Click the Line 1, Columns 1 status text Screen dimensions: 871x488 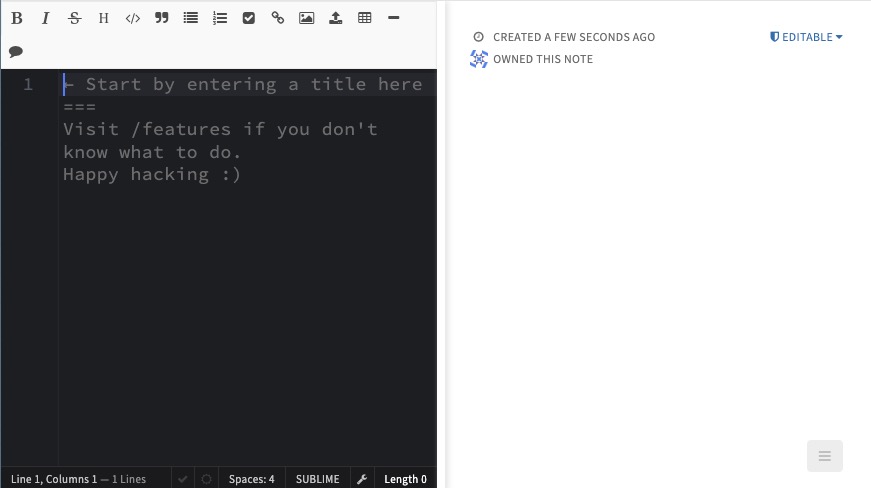(x=54, y=479)
